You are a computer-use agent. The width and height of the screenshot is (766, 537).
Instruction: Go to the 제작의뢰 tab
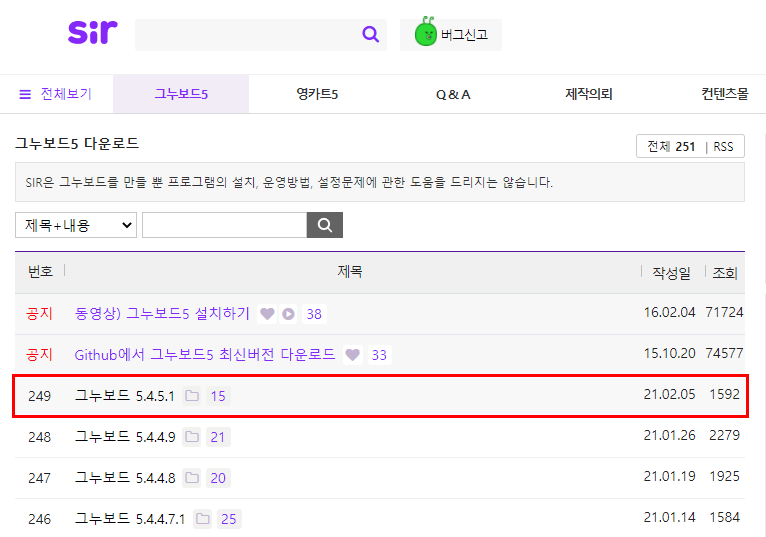[589, 94]
